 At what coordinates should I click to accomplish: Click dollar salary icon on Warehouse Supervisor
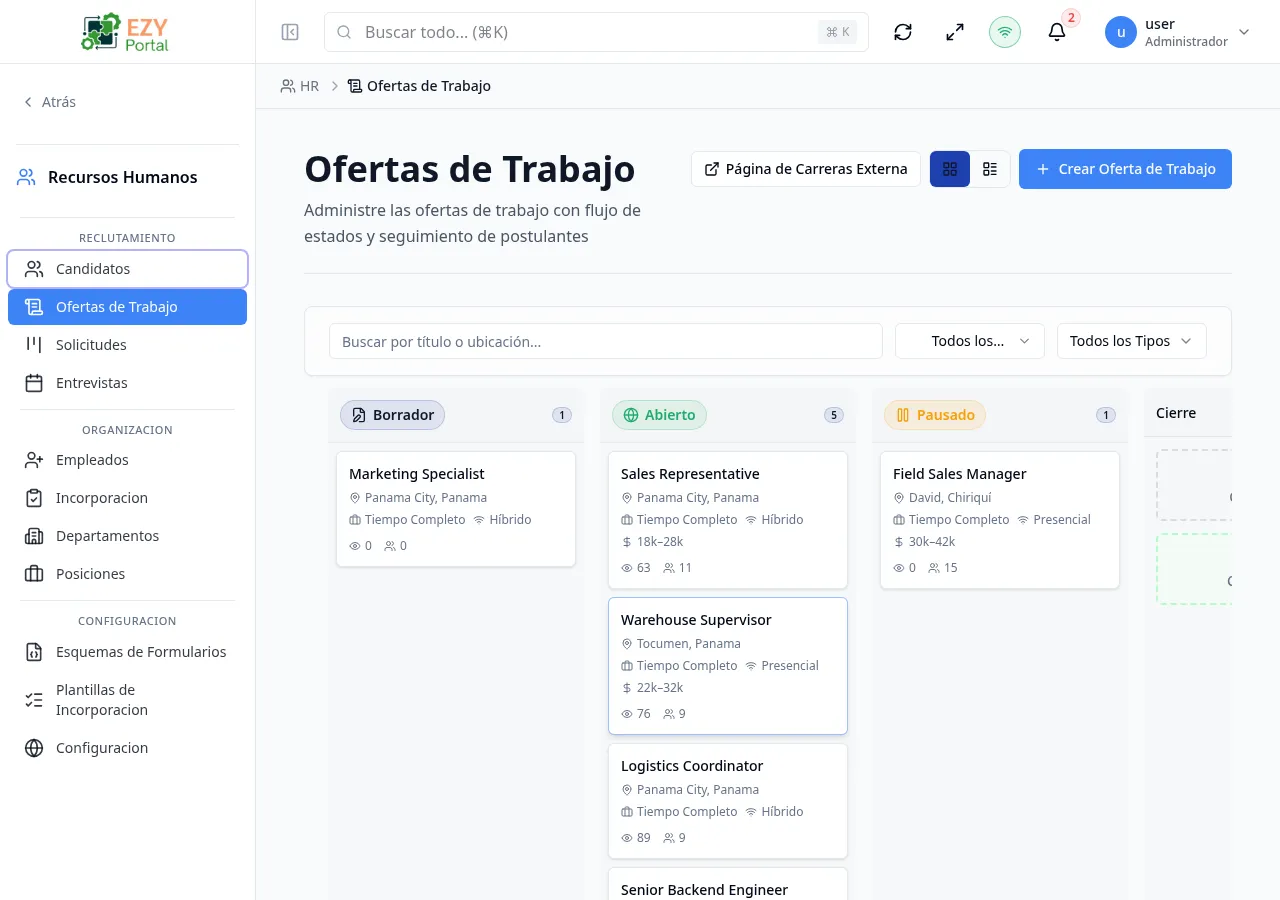pyautogui.click(x=627, y=688)
